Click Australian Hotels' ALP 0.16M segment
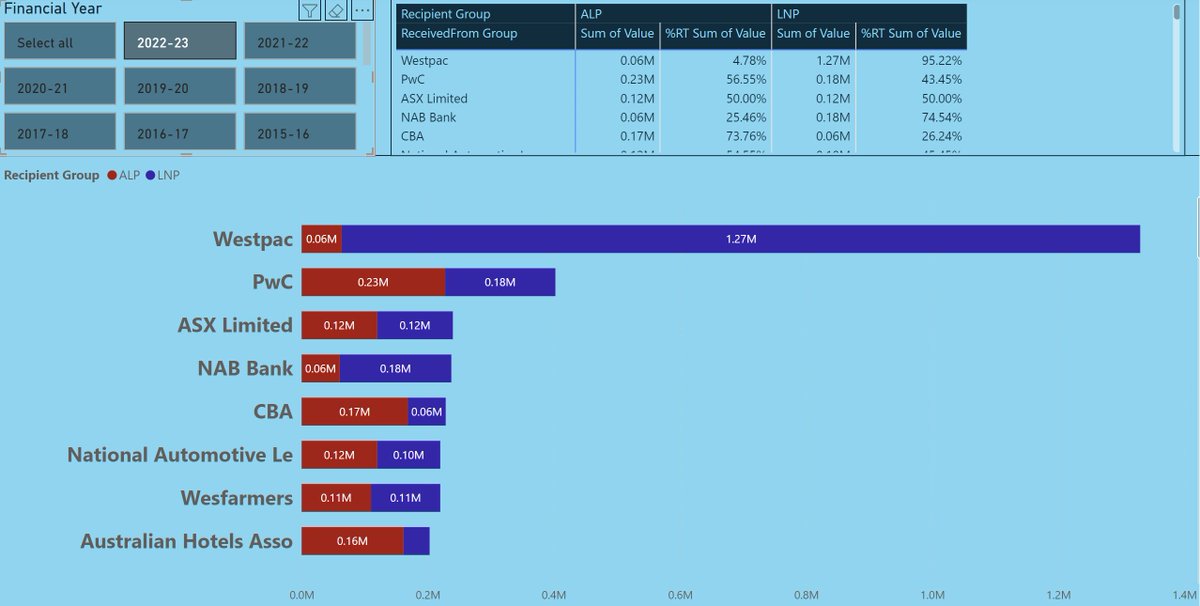The image size is (1200, 606). (352, 541)
